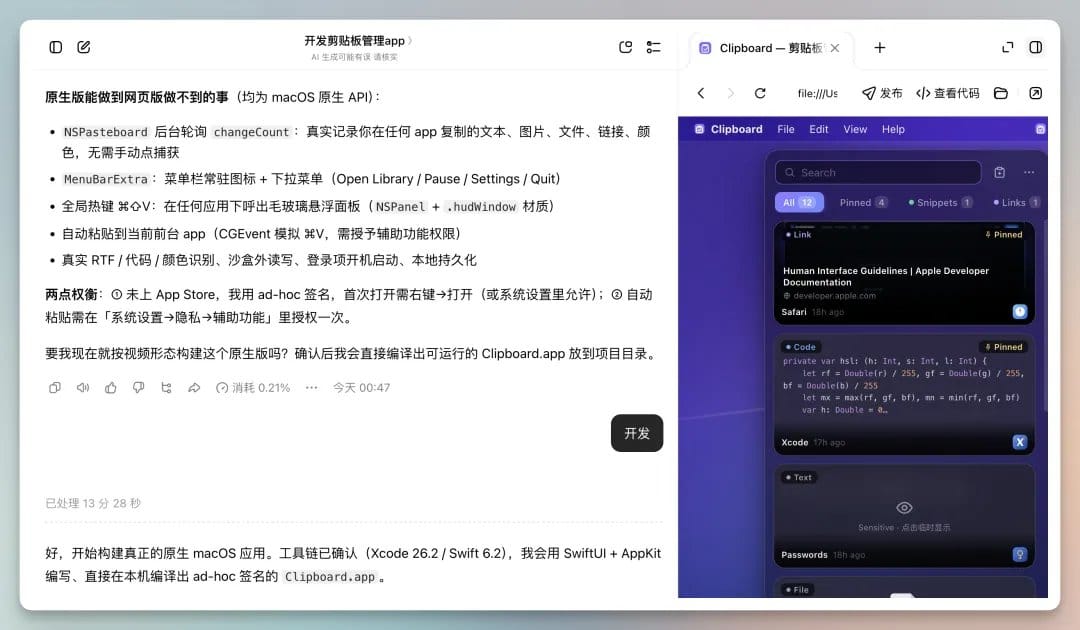
Task: Click the 发布 publish button
Action: [x=882, y=93]
